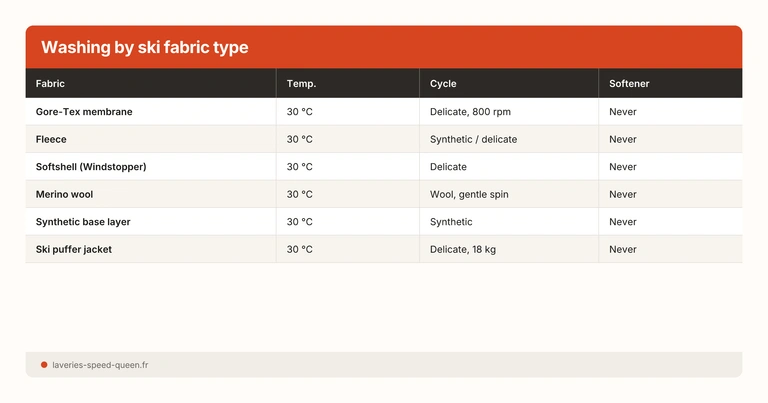Select the 'Delicate, 800 rpm' cycle cell

(x=470, y=112)
